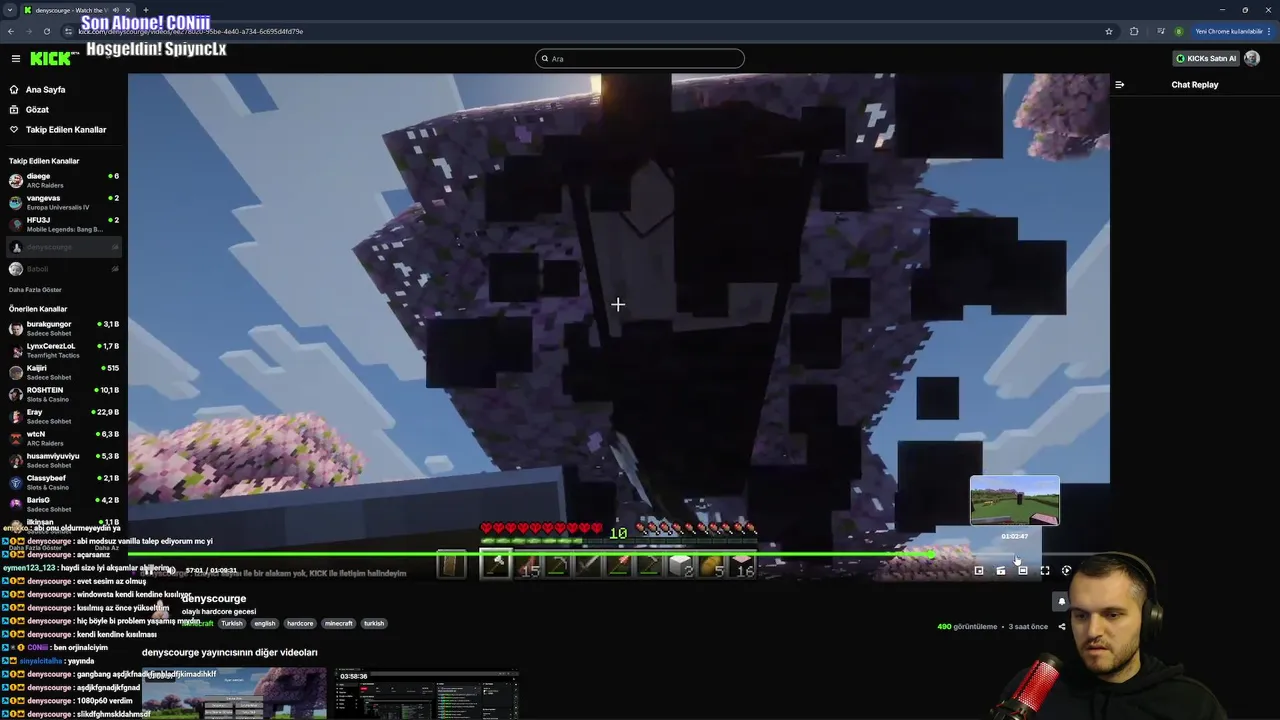
Task: Open LynxCerezLoL recommended channel
Action: click(x=62, y=350)
